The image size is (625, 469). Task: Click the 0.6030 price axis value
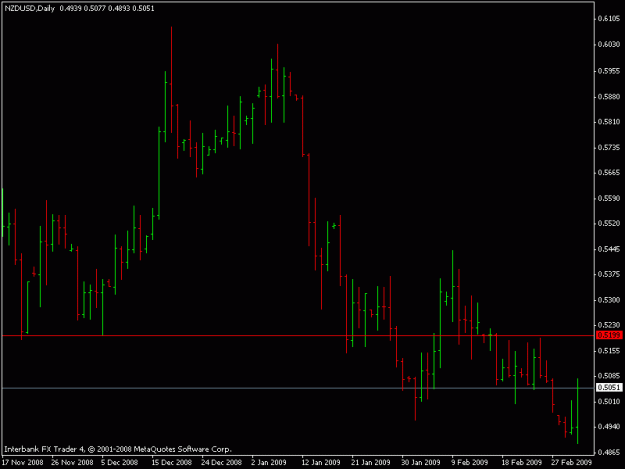tap(609, 44)
